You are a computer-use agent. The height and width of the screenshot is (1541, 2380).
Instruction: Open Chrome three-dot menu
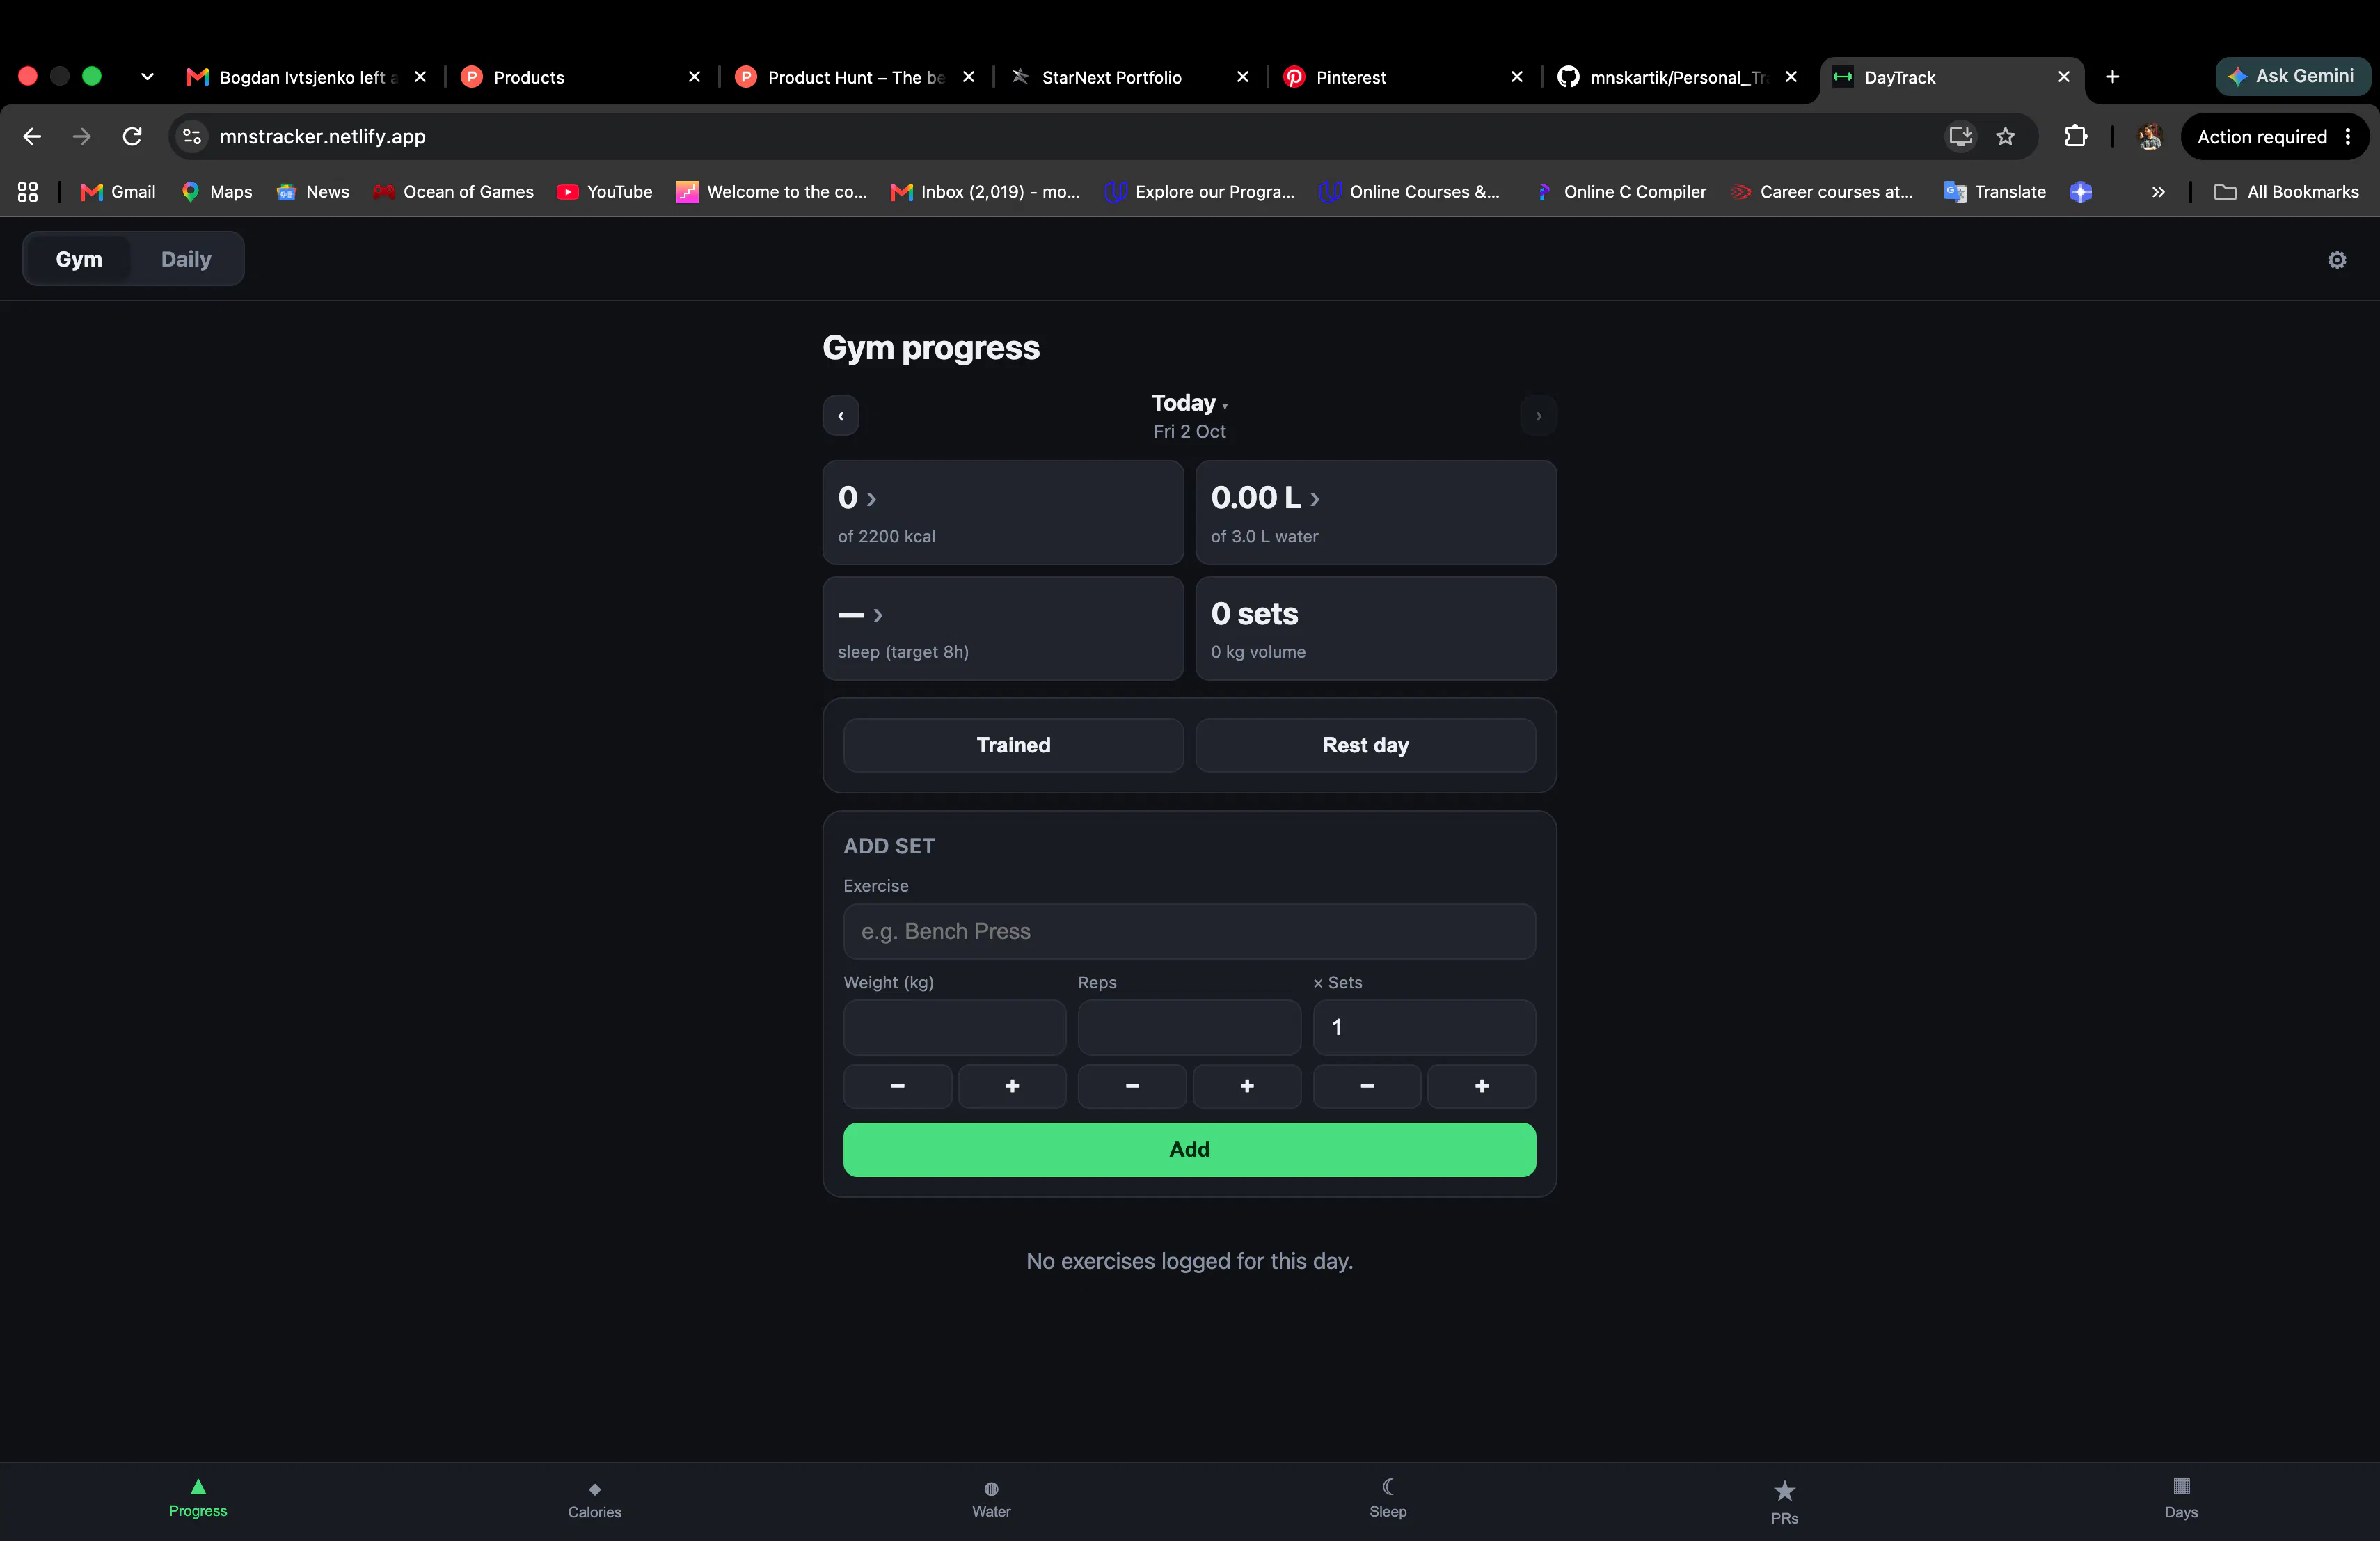click(x=2348, y=137)
